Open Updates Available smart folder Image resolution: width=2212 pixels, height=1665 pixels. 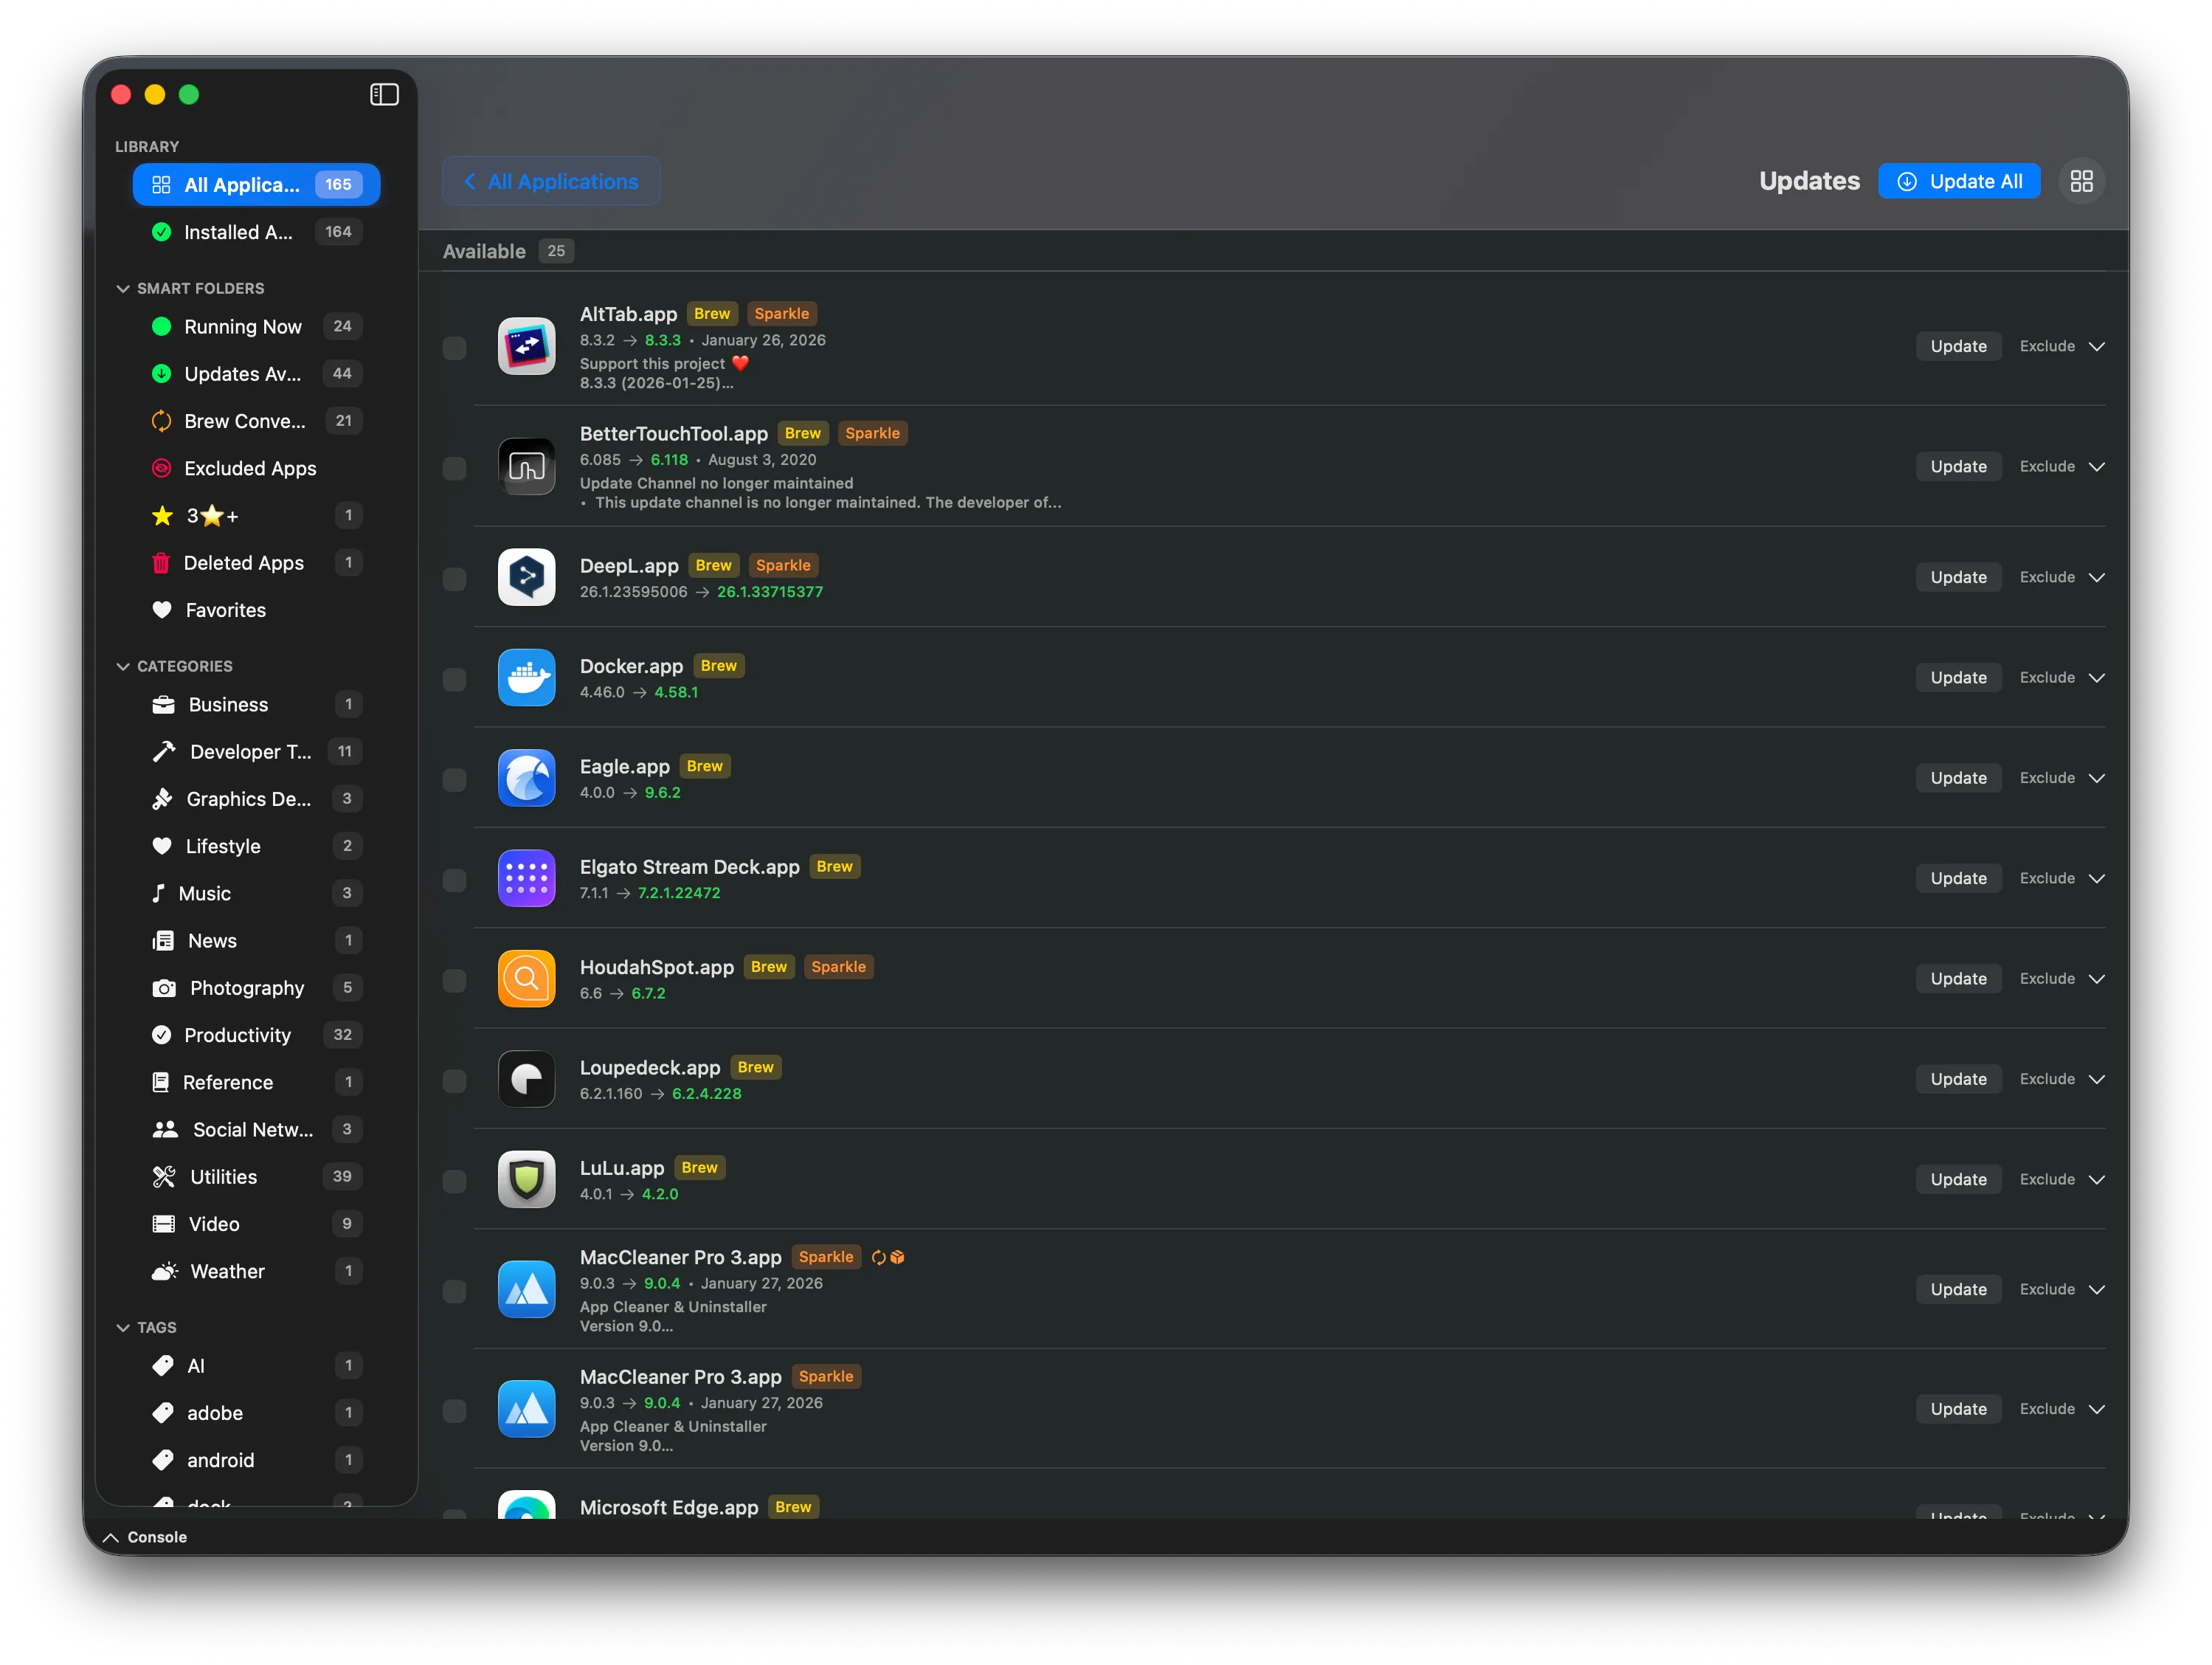tap(256, 374)
